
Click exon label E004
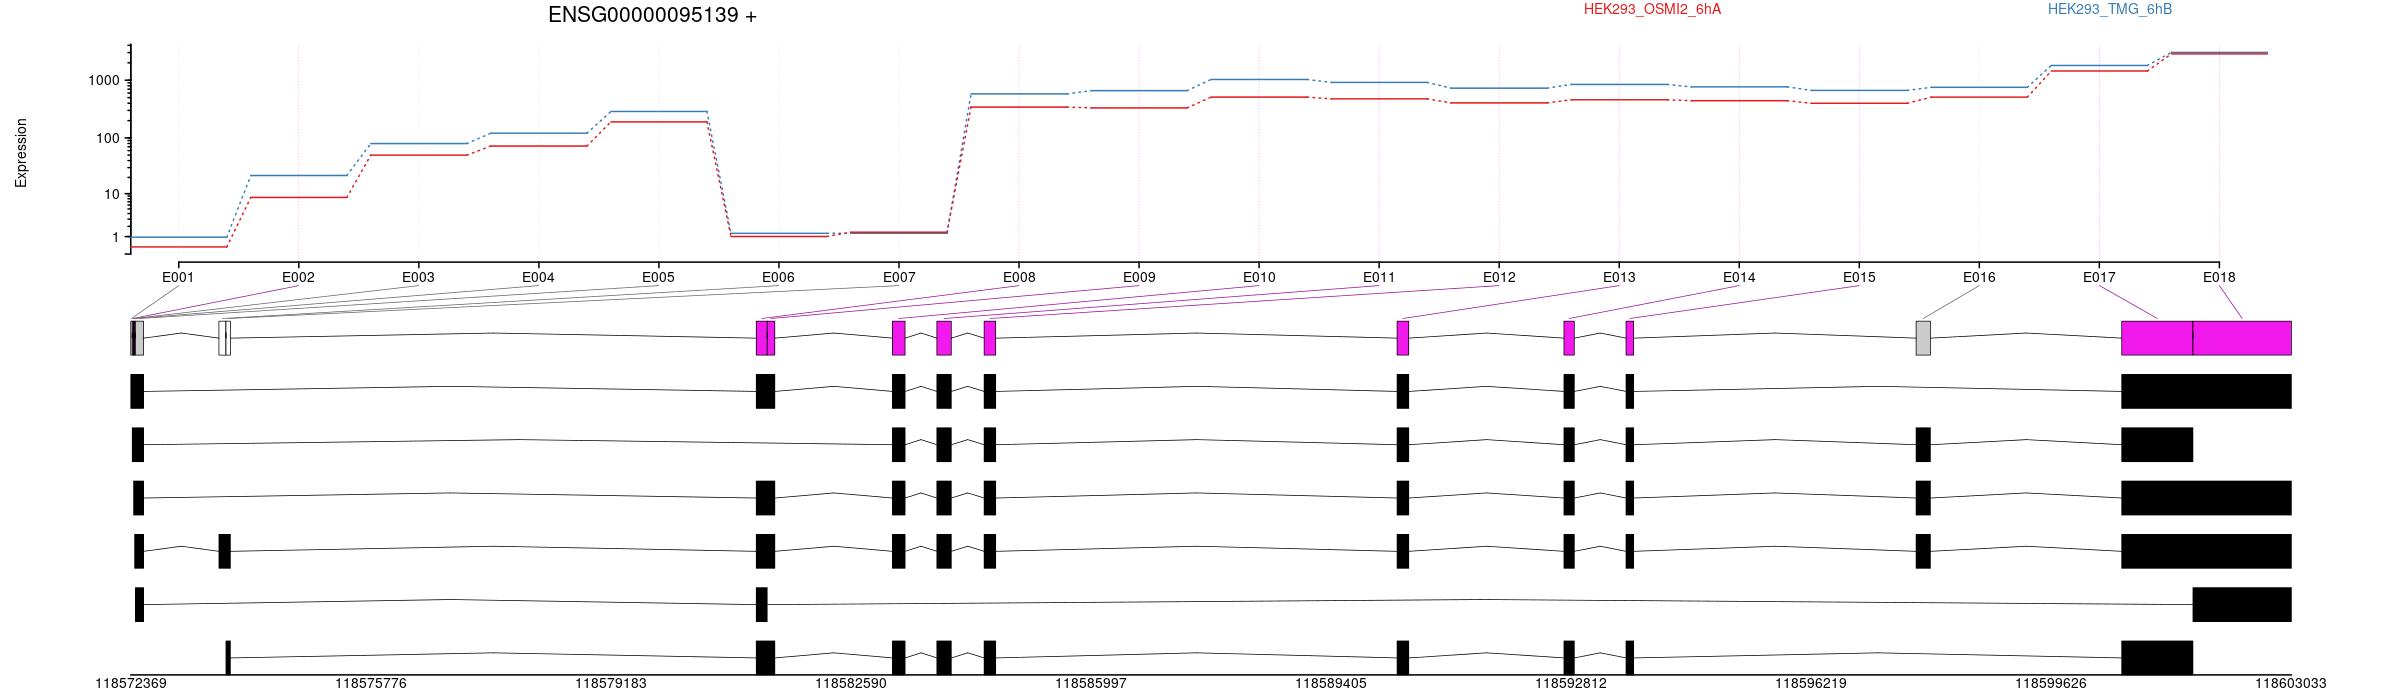click(x=538, y=277)
